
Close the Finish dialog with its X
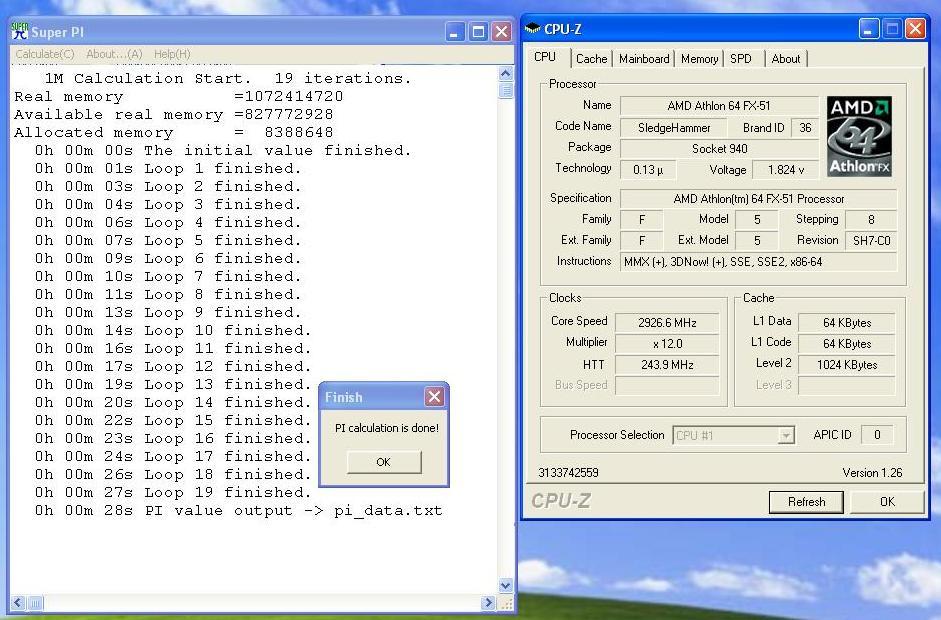tap(434, 396)
